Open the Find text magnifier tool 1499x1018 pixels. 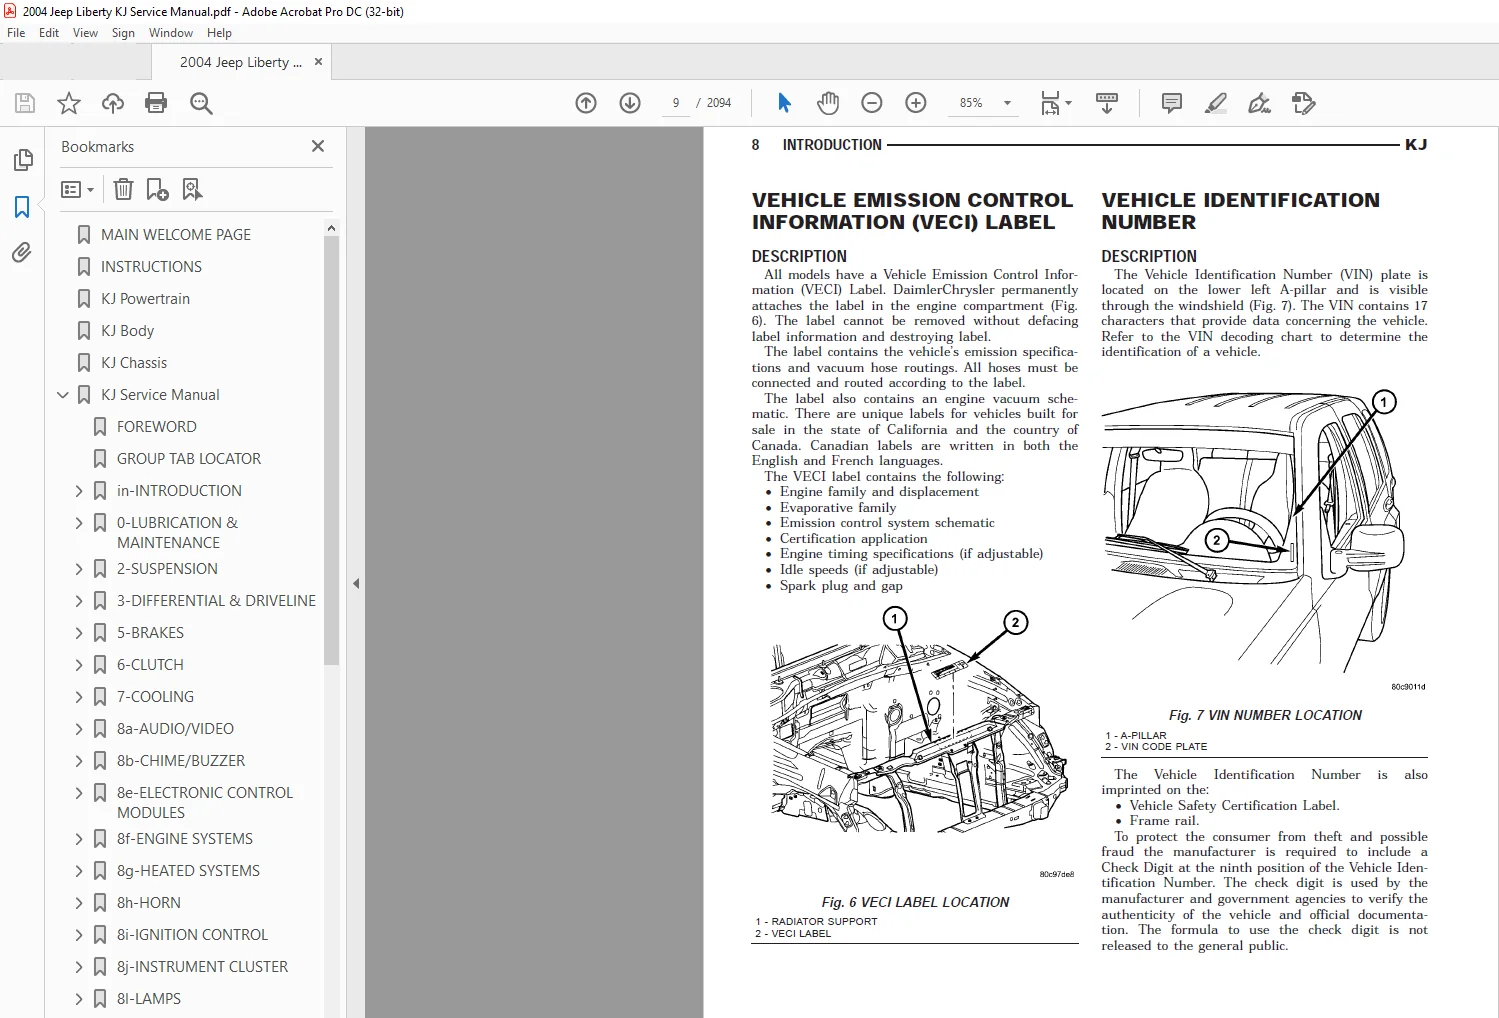click(x=201, y=103)
